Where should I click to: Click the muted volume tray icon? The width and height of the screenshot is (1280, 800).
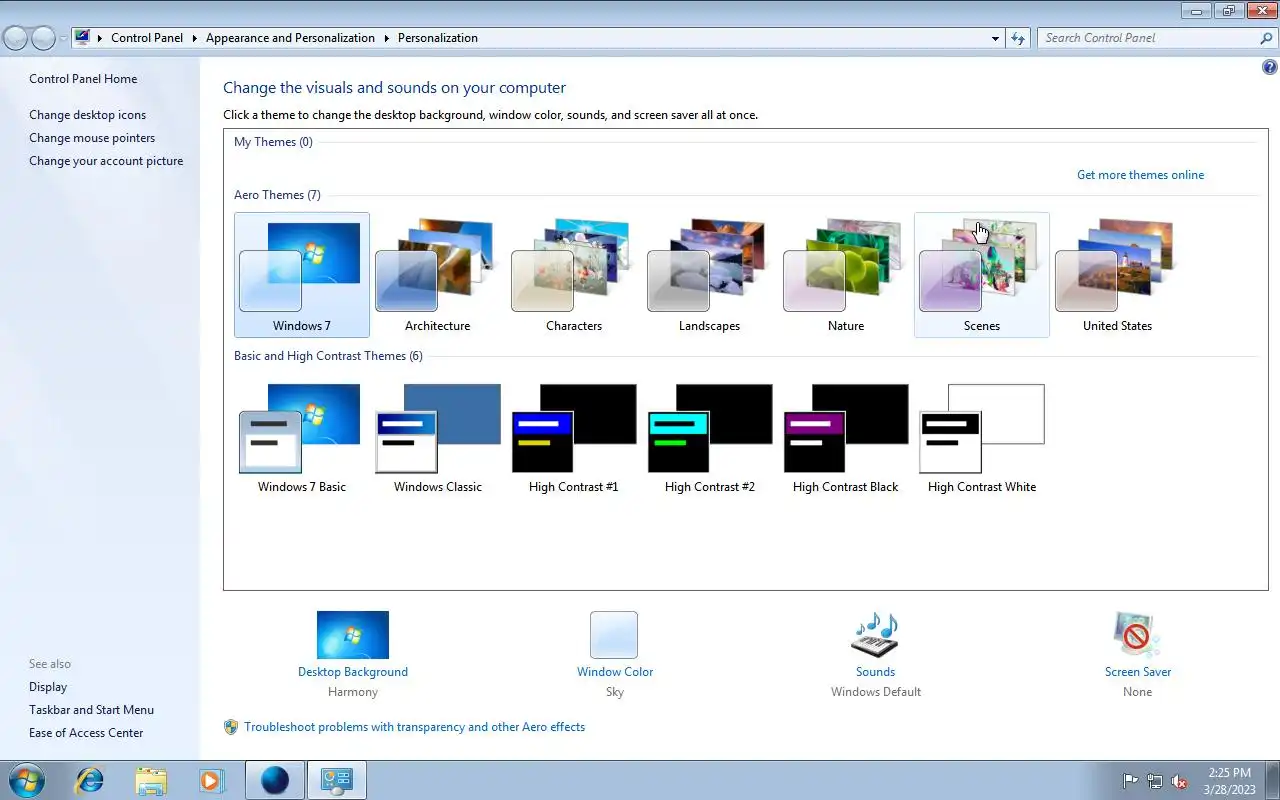coord(1180,781)
